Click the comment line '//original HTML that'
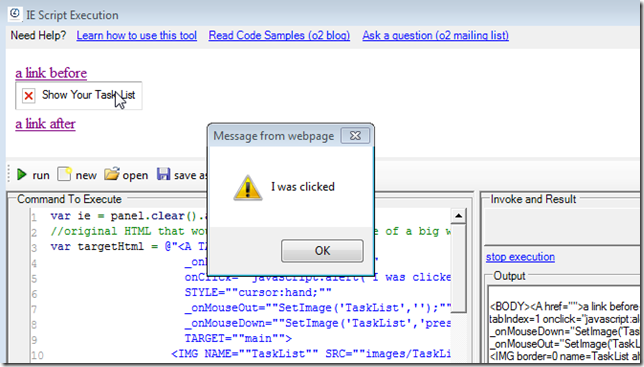Viewport: 644px width, 367px height. pyautogui.click(x=128, y=231)
